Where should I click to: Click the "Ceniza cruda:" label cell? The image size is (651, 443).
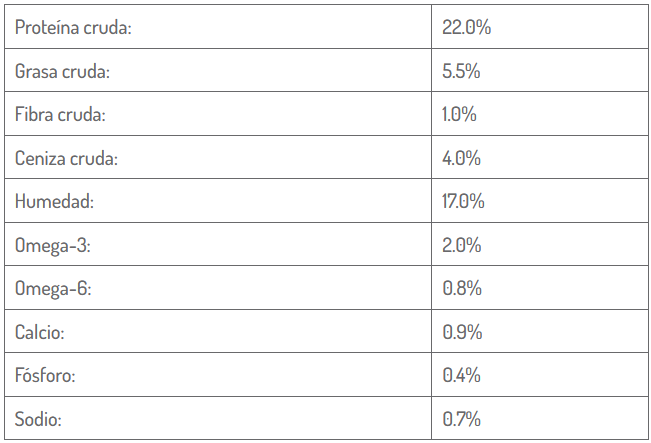point(66,158)
